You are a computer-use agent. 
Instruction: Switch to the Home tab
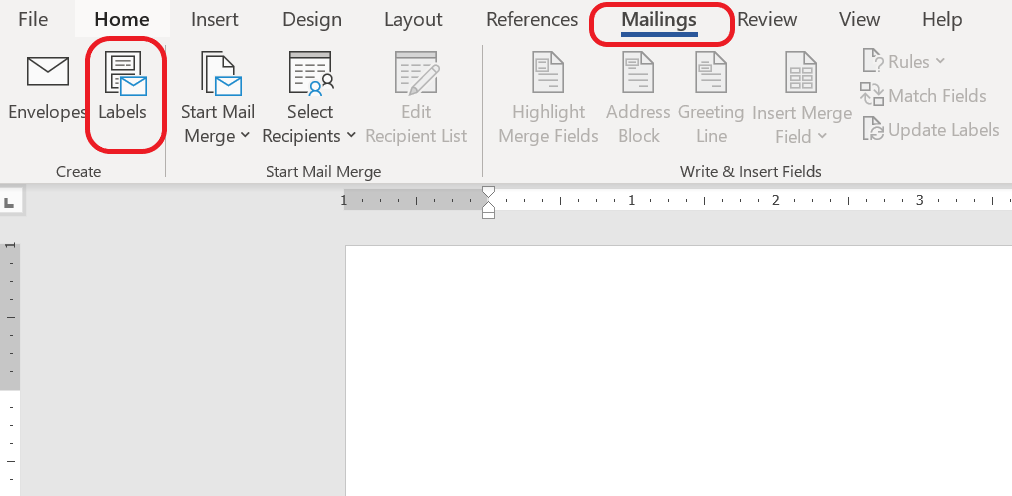121,20
